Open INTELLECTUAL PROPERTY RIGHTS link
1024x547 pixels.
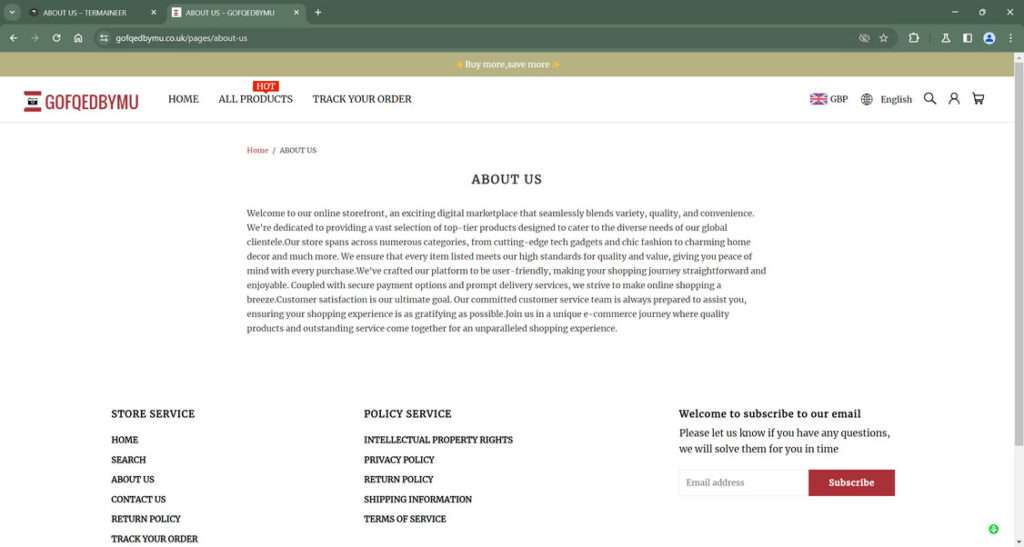point(438,440)
